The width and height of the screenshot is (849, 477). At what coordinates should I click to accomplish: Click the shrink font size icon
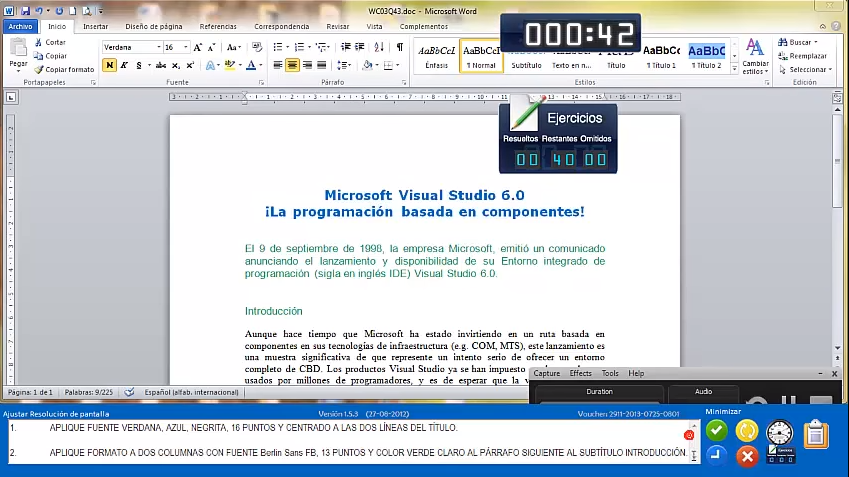coord(212,48)
